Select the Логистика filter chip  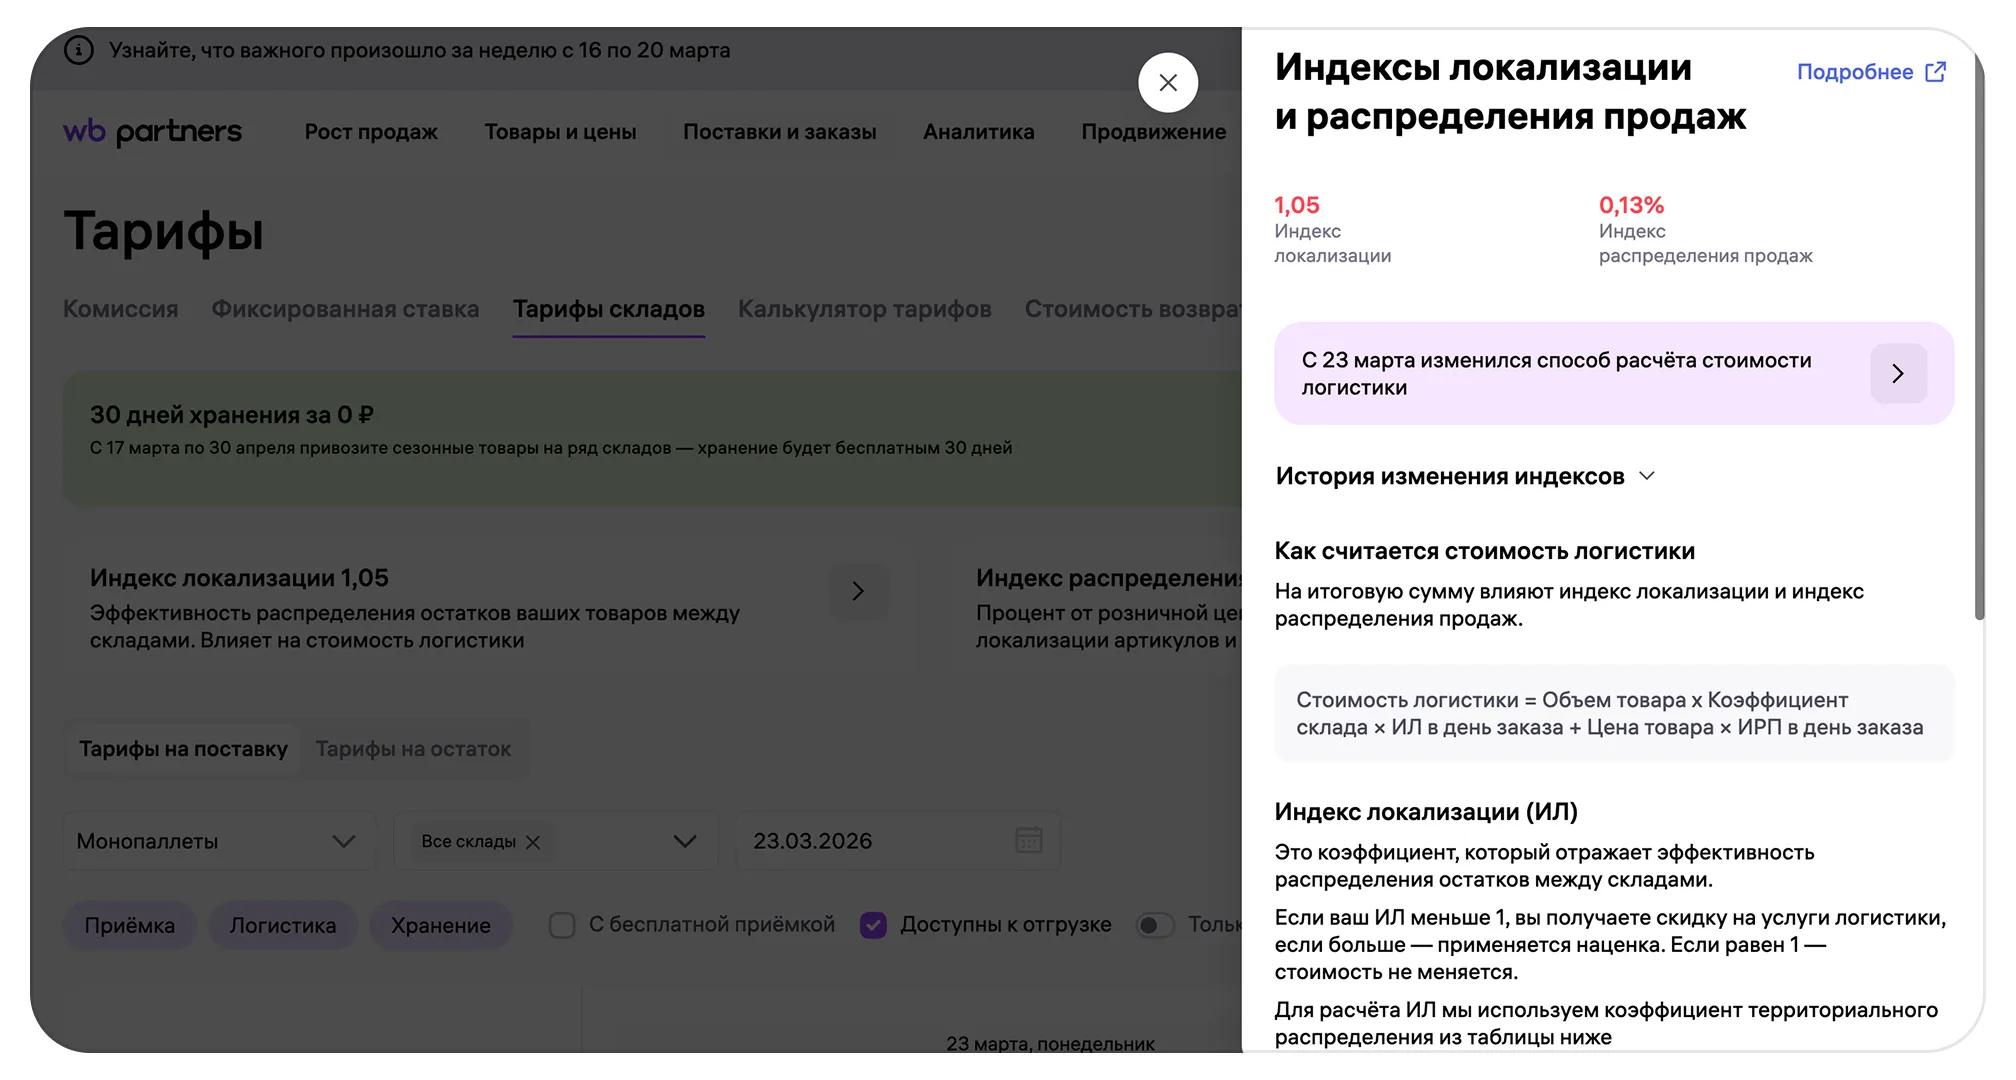(x=283, y=926)
